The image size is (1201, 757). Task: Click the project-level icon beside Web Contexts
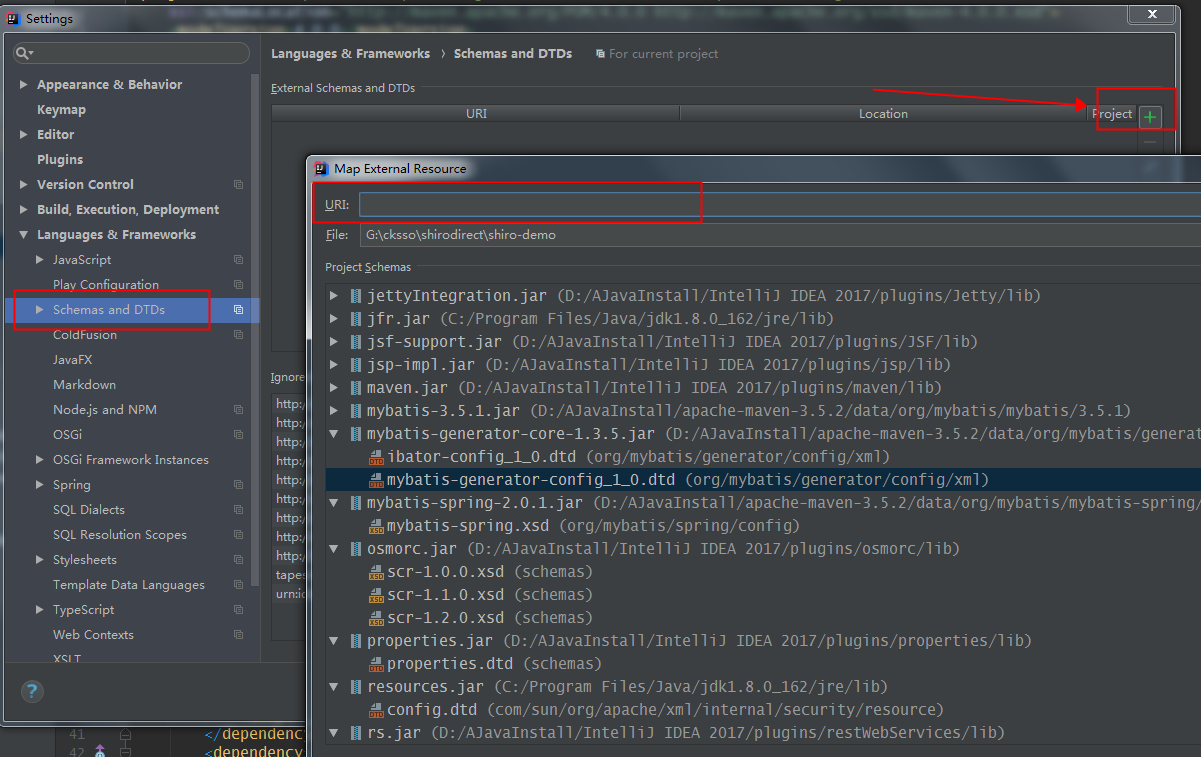click(x=238, y=635)
